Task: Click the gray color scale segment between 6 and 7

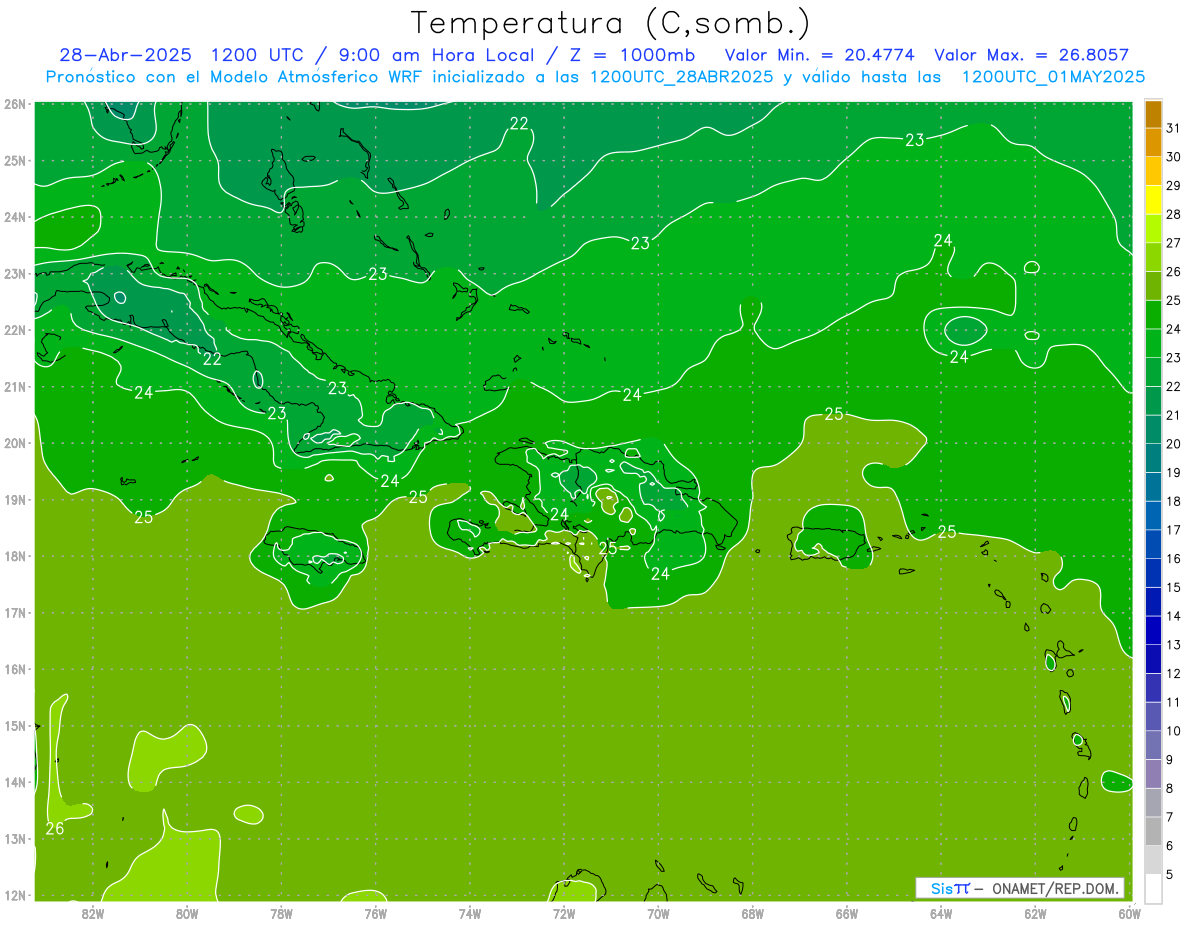Action: pos(1153,831)
